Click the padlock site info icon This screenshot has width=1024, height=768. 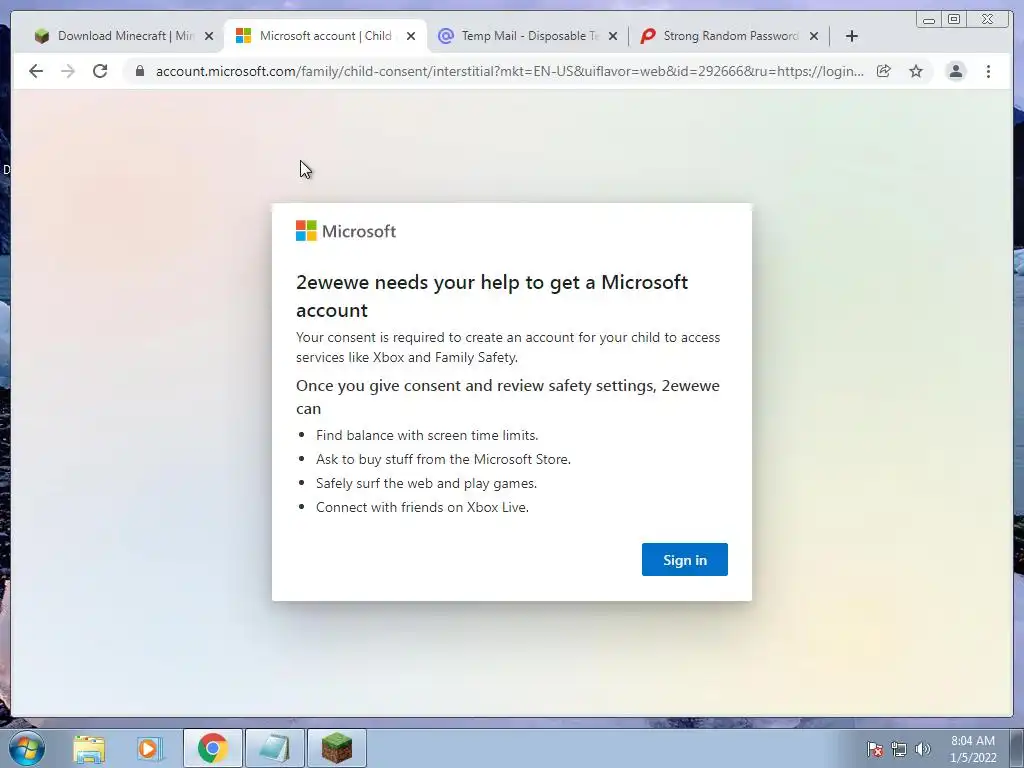point(140,71)
